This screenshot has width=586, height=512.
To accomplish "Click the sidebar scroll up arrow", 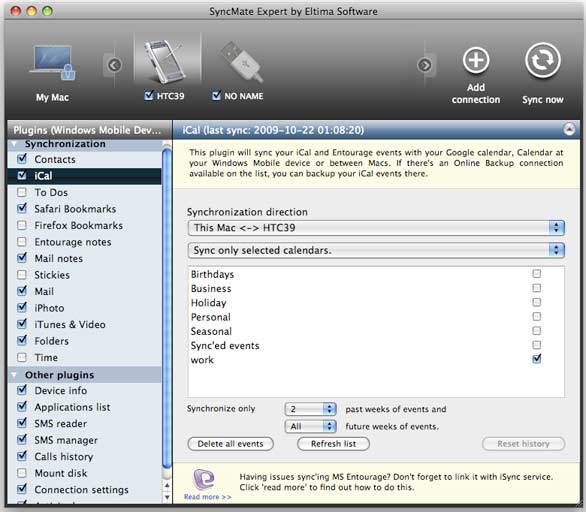I will coord(167,485).
